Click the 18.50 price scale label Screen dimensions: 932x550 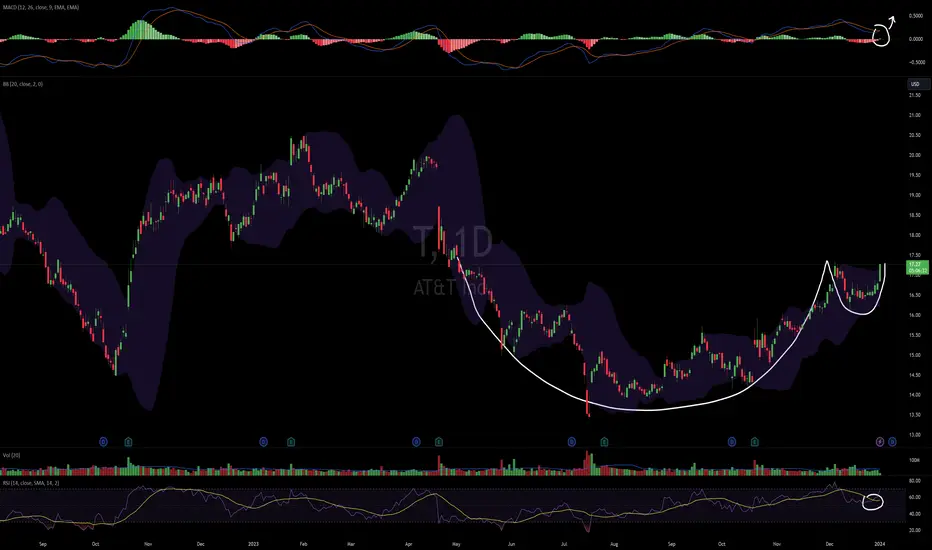915,215
